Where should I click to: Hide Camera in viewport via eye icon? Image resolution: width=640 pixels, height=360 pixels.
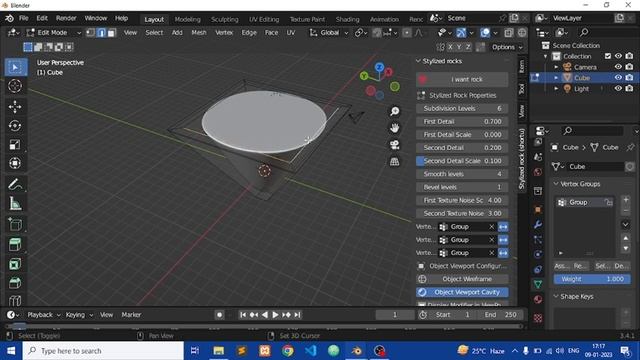pyautogui.click(x=618, y=67)
